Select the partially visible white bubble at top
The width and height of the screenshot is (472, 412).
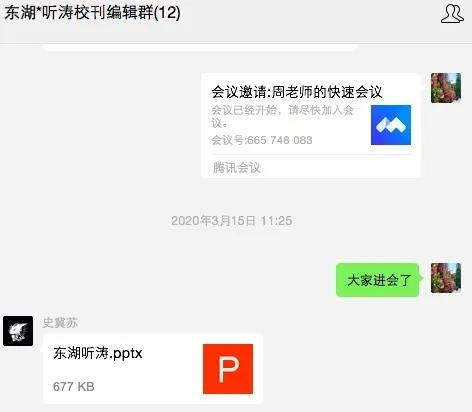point(200,48)
